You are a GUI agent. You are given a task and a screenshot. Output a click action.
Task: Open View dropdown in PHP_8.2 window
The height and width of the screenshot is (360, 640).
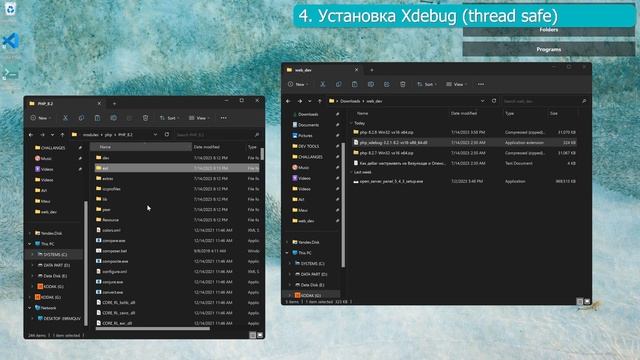199,118
